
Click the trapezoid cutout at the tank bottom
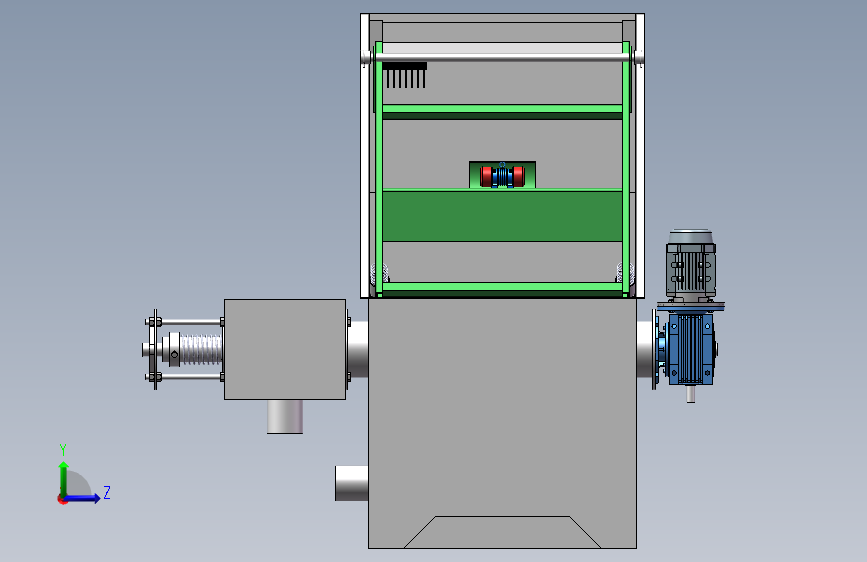pyautogui.click(x=502, y=532)
